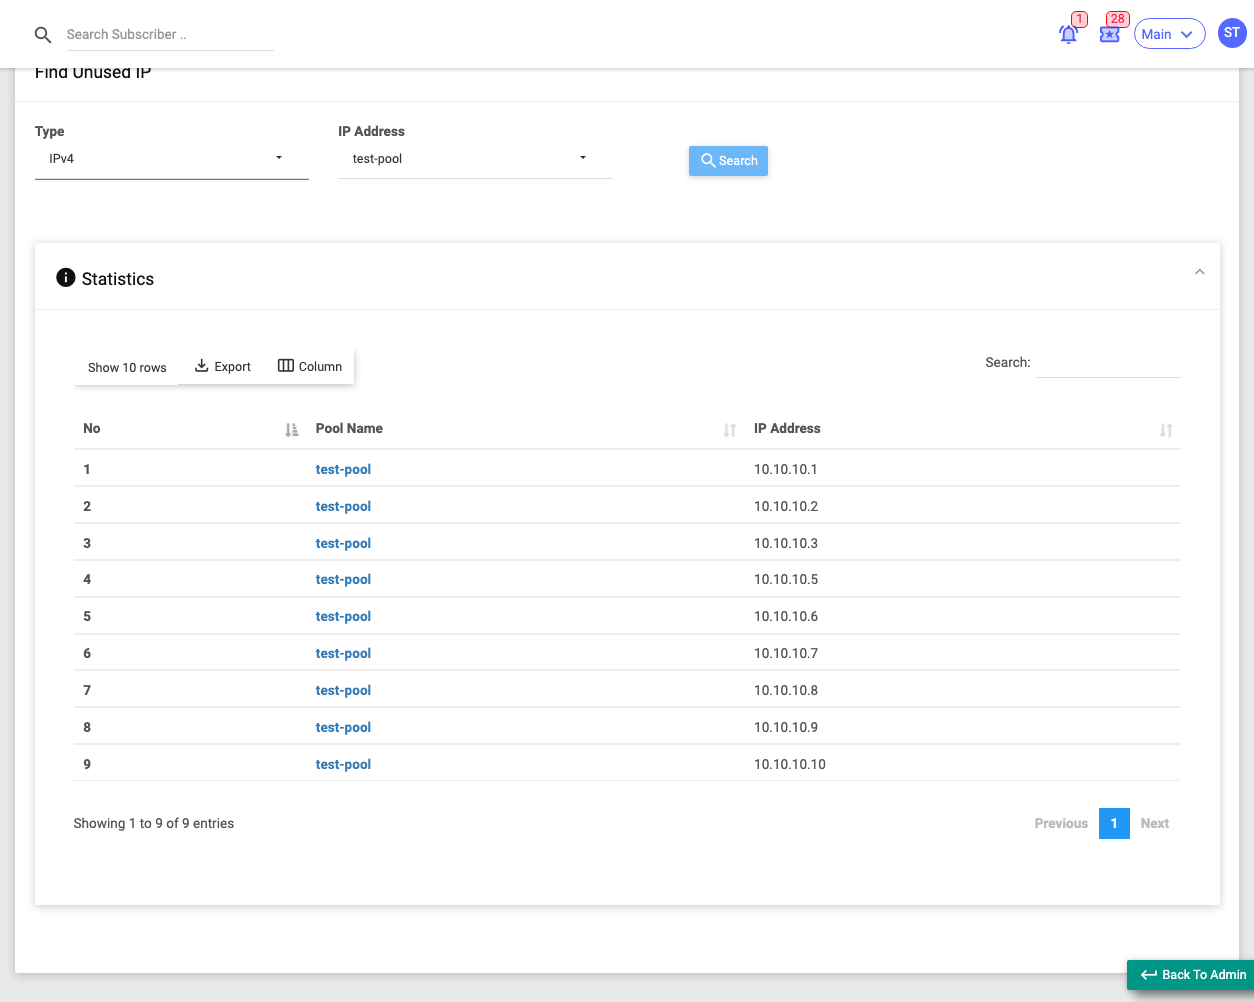This screenshot has width=1254, height=1002.
Task: Select IP address 10.10.10.3 cell
Action: (786, 543)
